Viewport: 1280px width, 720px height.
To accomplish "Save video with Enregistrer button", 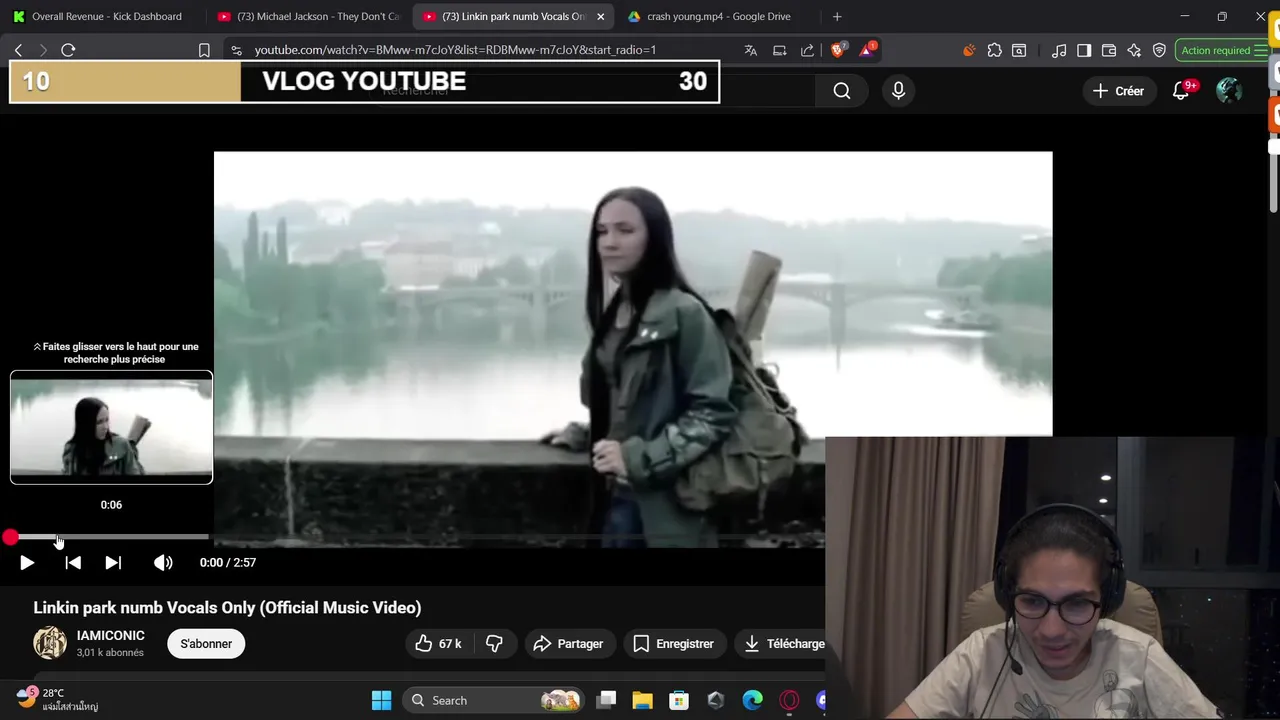I will (673, 644).
